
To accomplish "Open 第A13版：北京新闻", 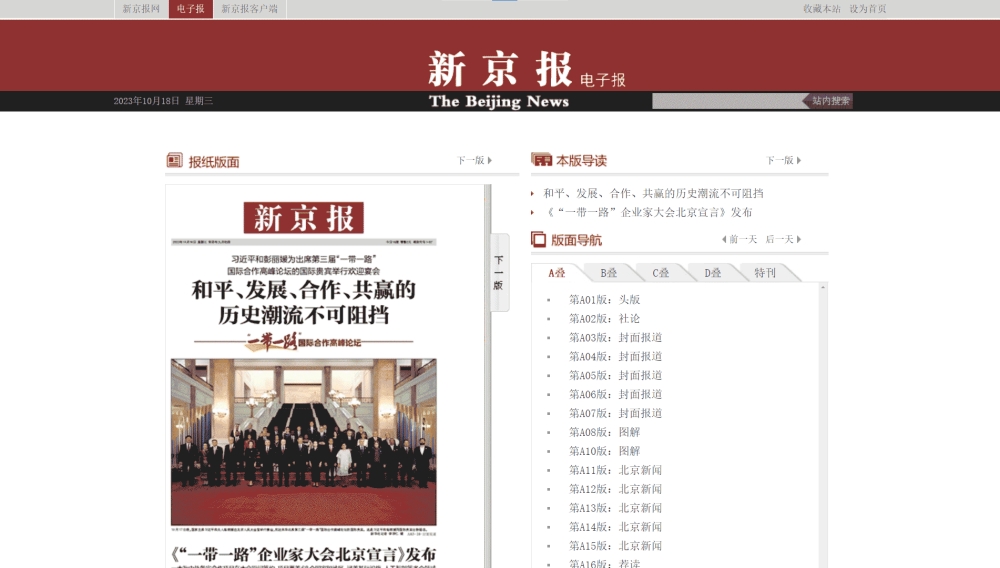I will pos(615,508).
